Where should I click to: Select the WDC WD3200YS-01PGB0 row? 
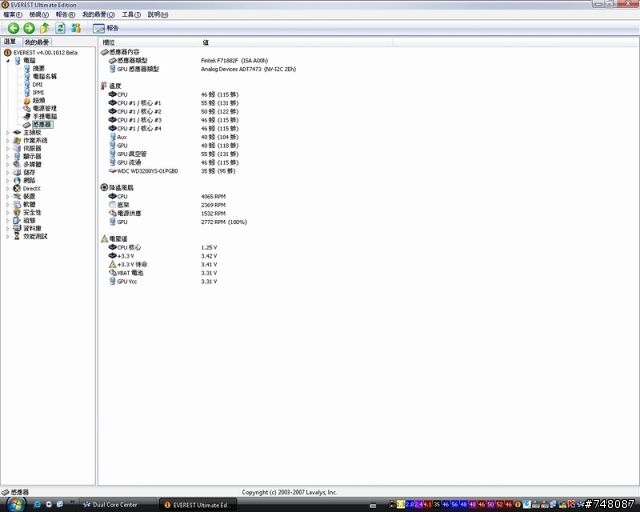[x=172, y=171]
